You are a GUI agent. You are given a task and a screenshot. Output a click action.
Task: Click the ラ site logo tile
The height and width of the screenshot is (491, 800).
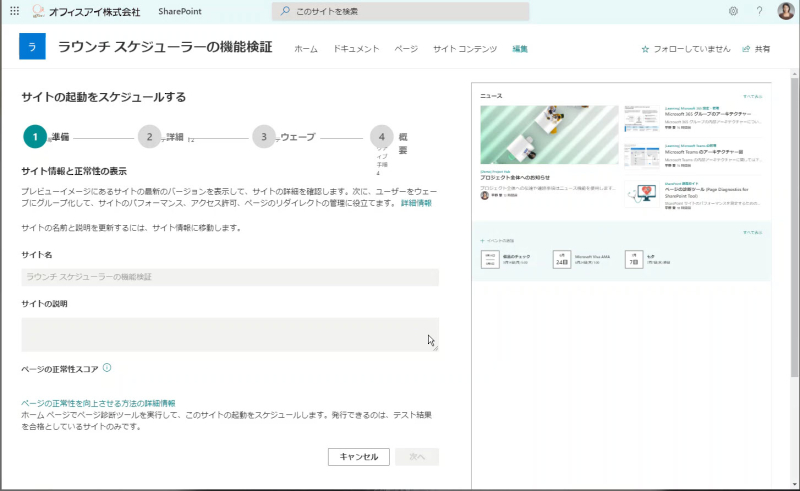point(32,46)
